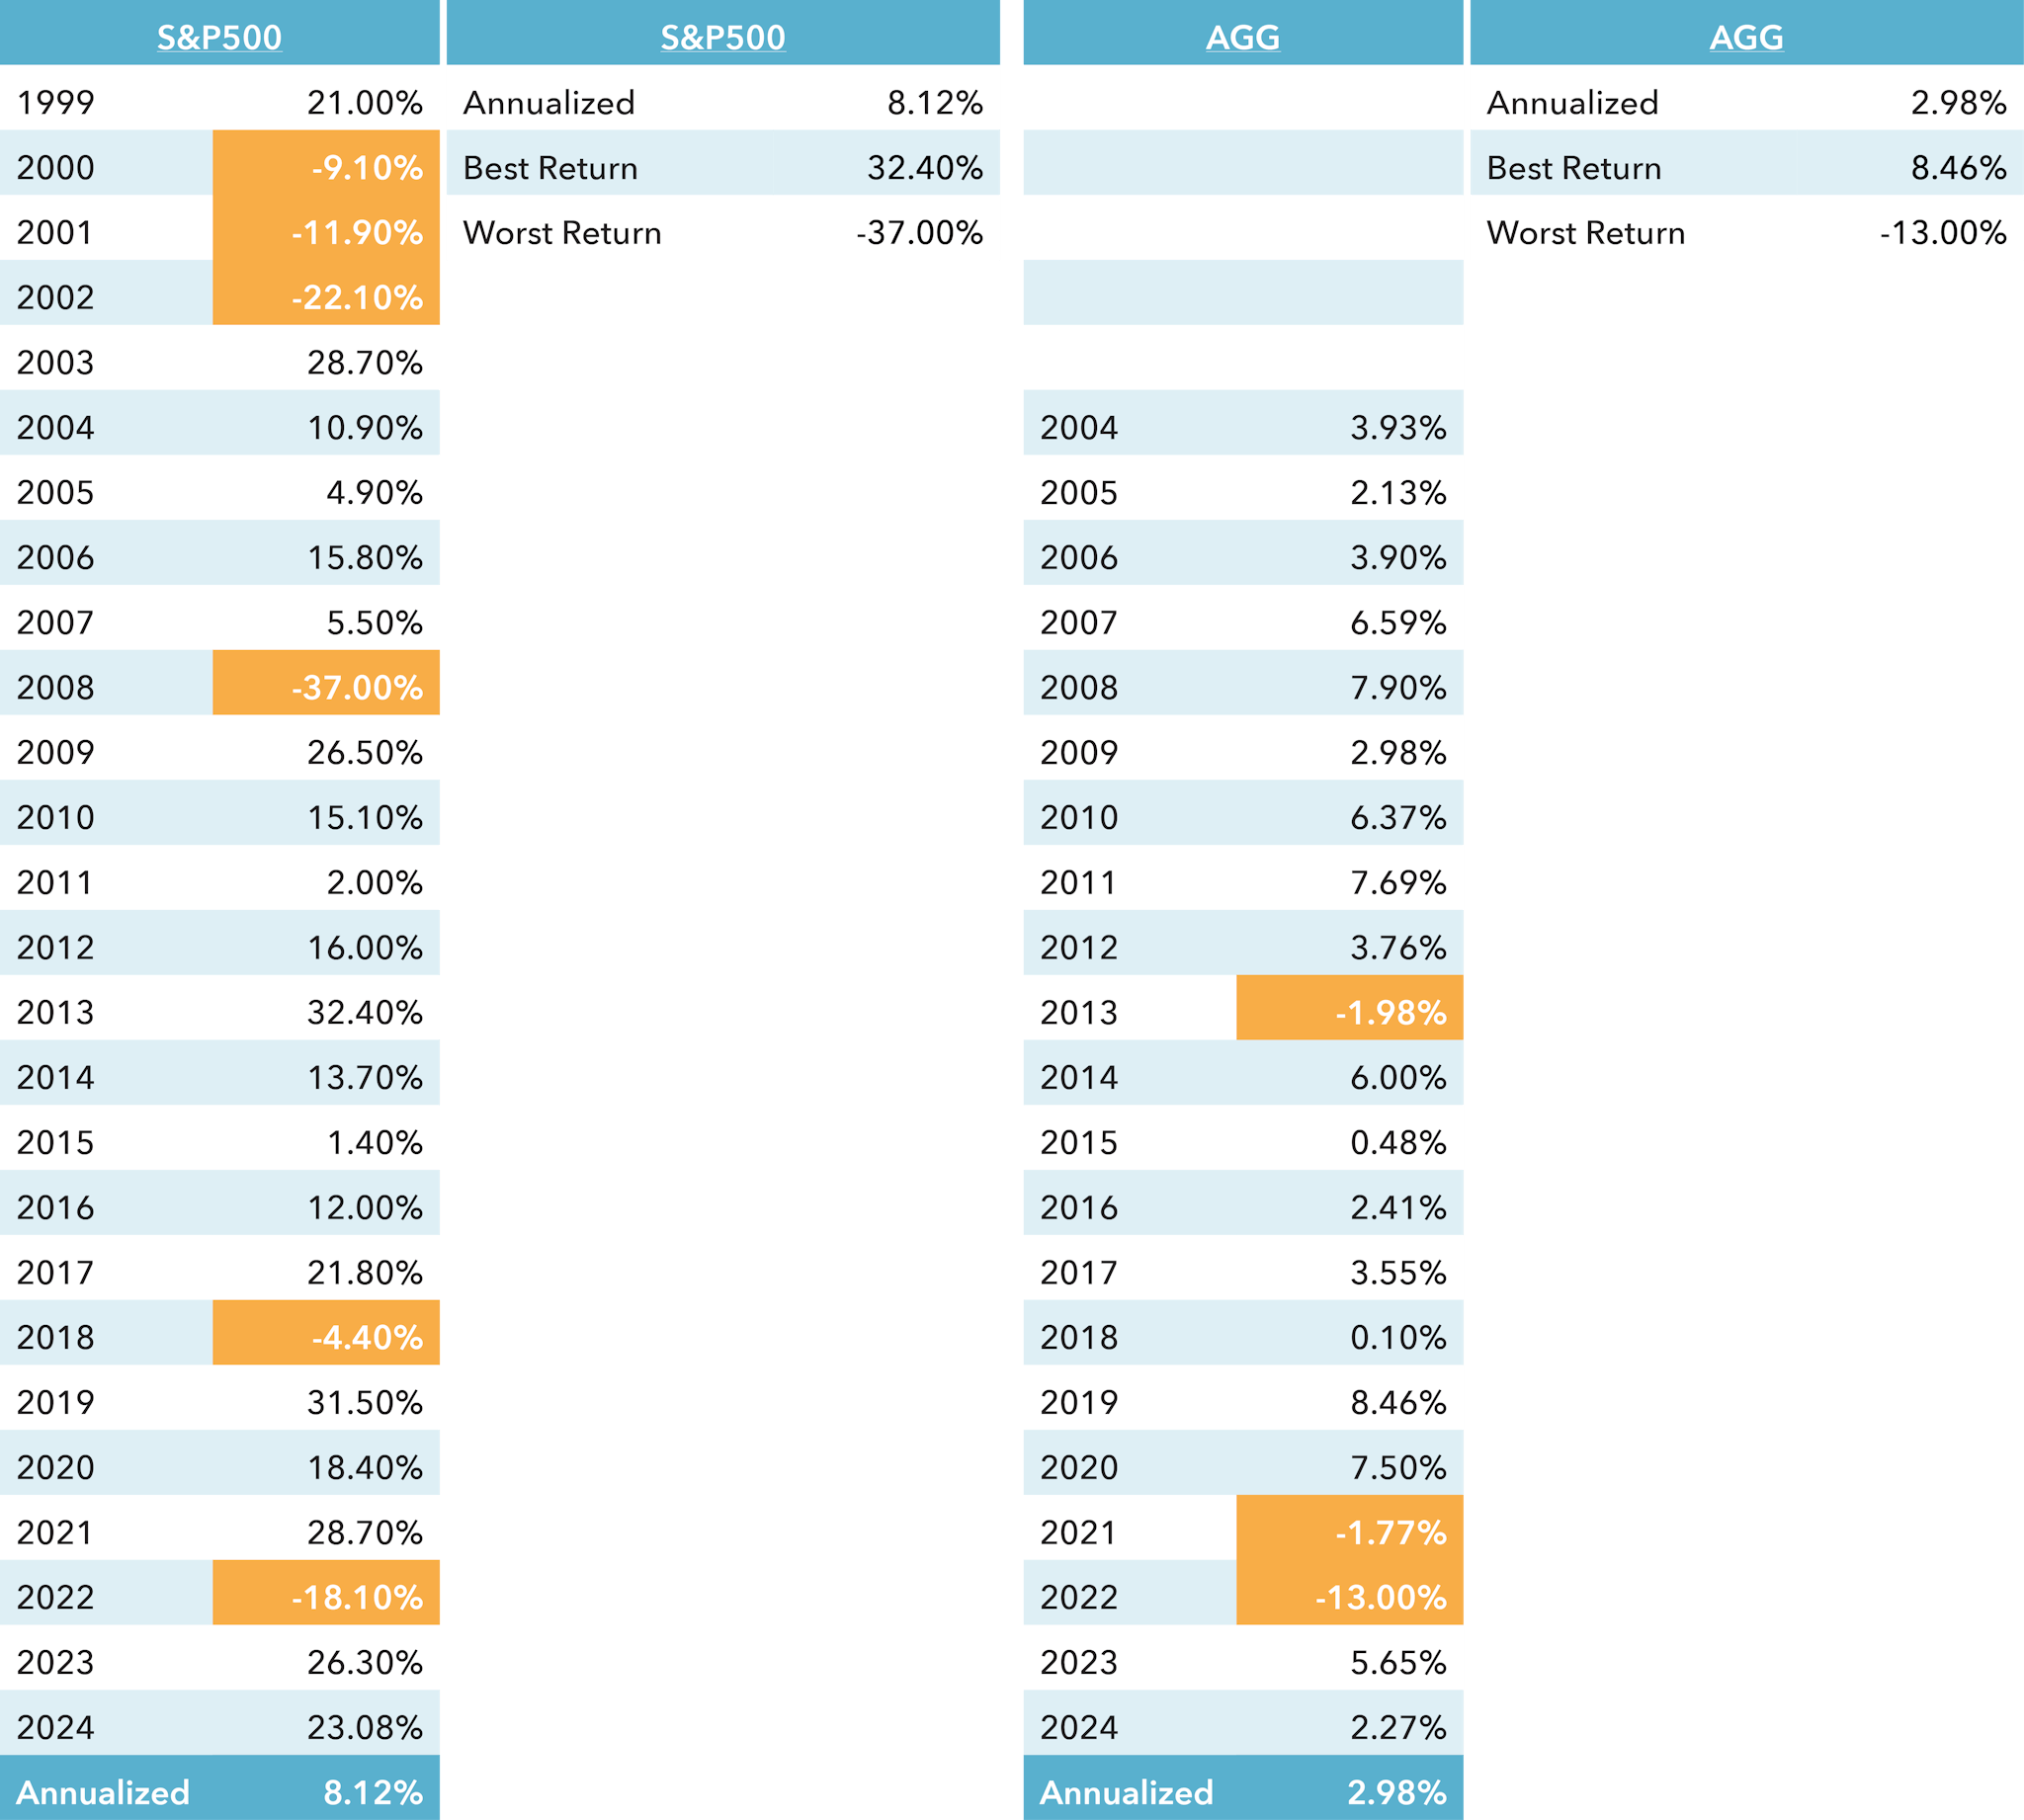
Task: Select S&P500 2015 return 1.40%
Action: point(375,1143)
